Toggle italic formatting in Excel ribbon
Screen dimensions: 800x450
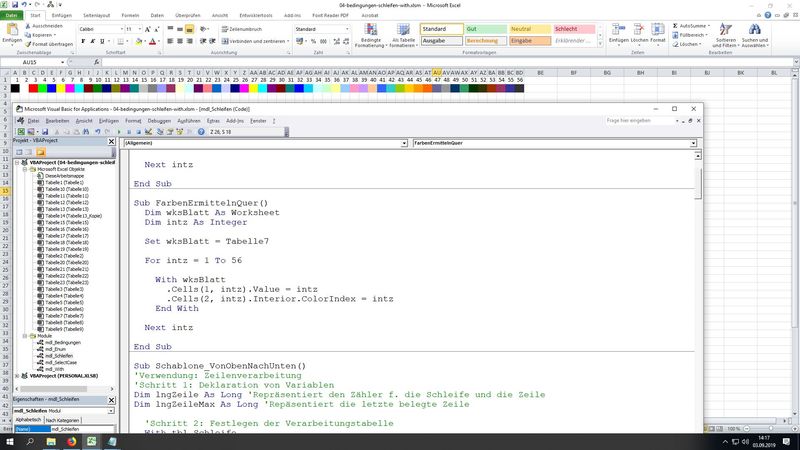click(92, 41)
